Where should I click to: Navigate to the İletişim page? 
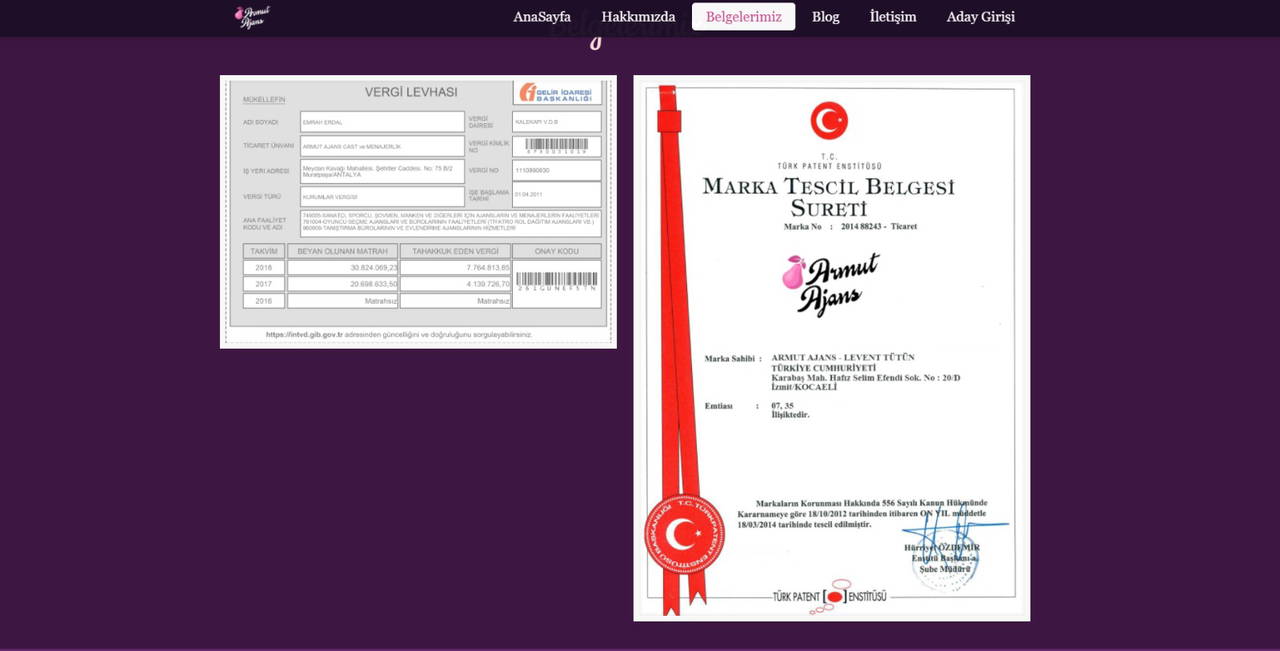coord(892,17)
